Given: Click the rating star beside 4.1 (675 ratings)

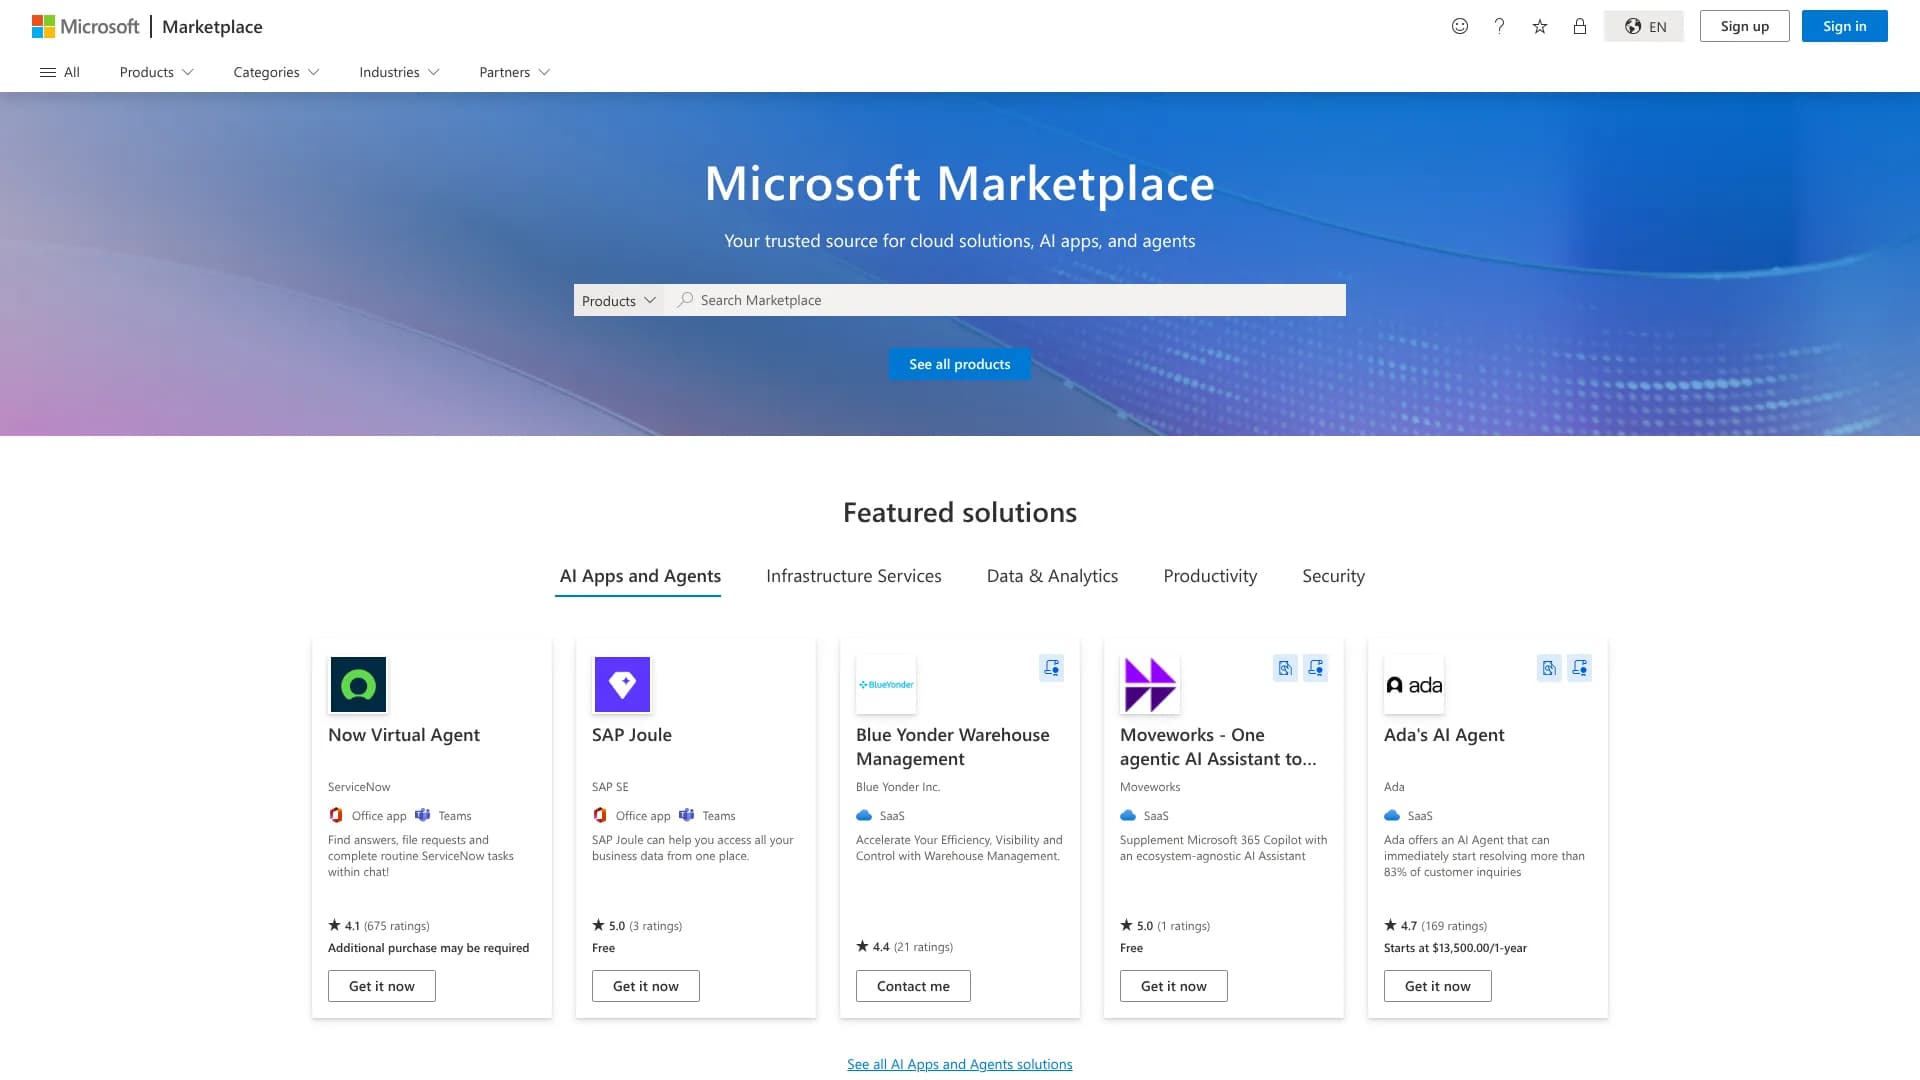Looking at the screenshot, I should (x=334, y=925).
